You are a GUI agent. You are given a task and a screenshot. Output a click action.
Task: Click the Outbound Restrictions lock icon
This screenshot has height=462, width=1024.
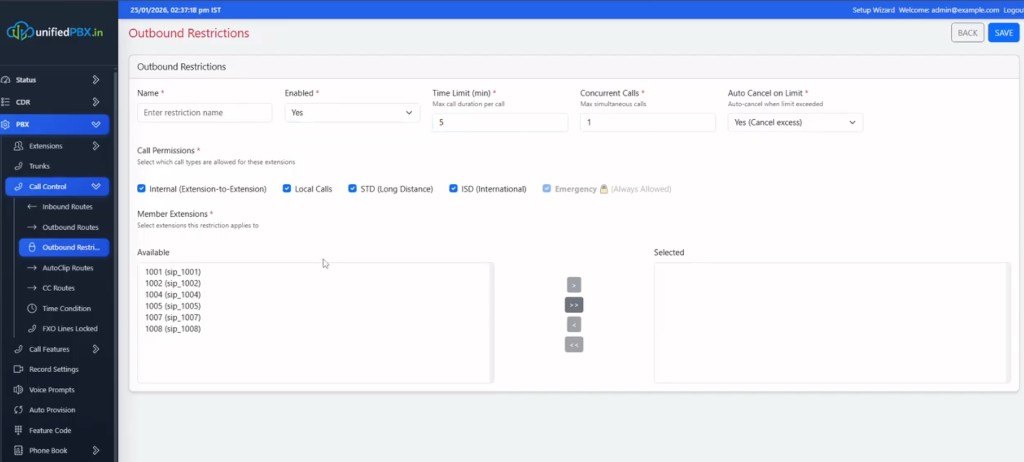(x=32, y=248)
